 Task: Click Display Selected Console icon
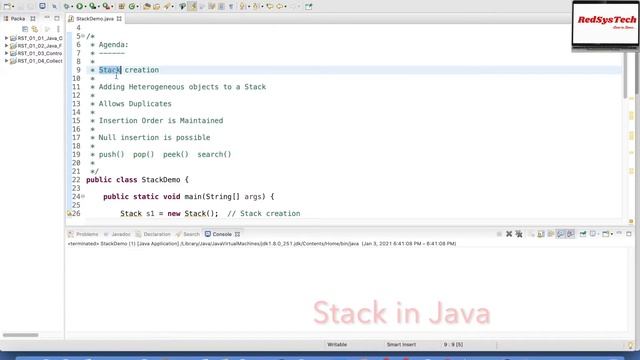pyautogui.click(x=593, y=234)
